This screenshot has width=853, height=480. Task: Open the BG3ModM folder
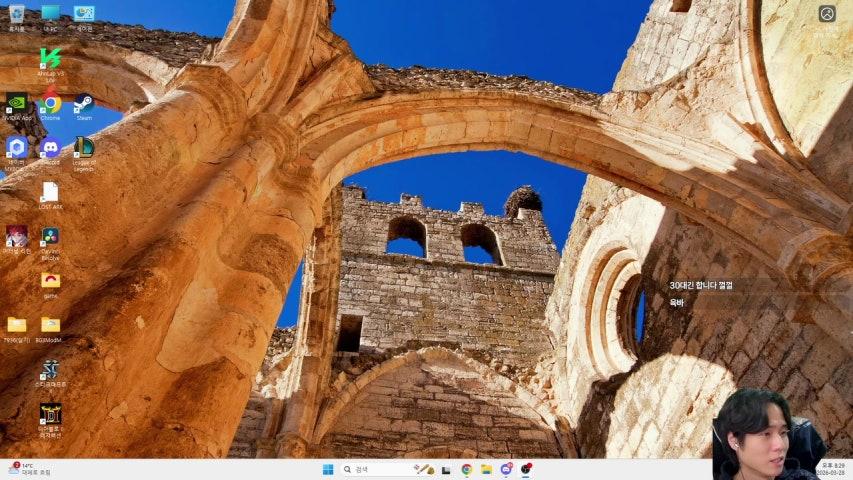[x=50, y=325]
